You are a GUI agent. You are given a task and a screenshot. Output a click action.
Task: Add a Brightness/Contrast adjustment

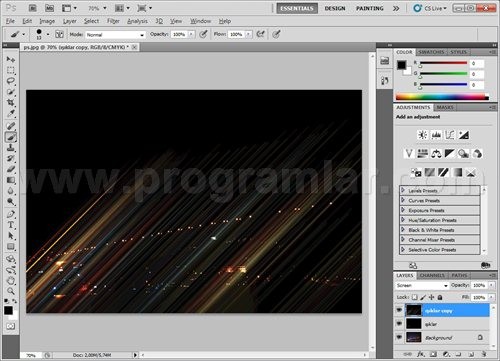tap(423, 135)
